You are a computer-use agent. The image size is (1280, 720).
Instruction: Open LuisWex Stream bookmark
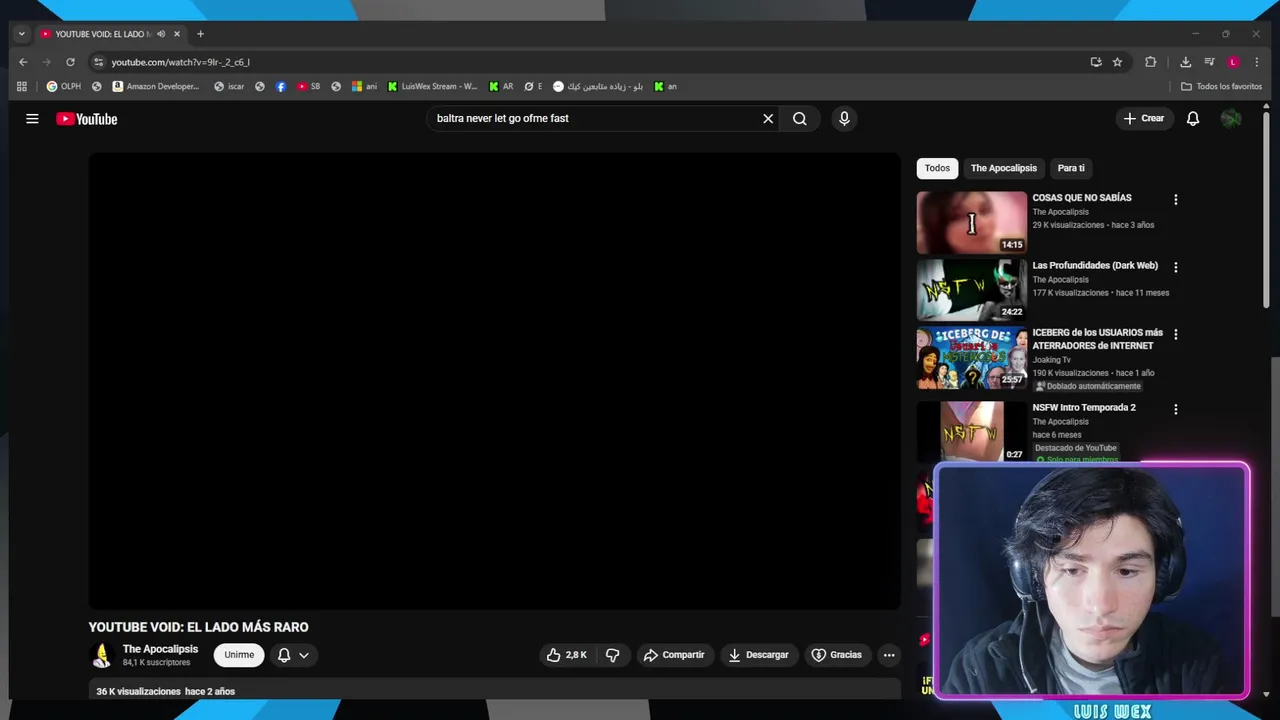click(433, 86)
